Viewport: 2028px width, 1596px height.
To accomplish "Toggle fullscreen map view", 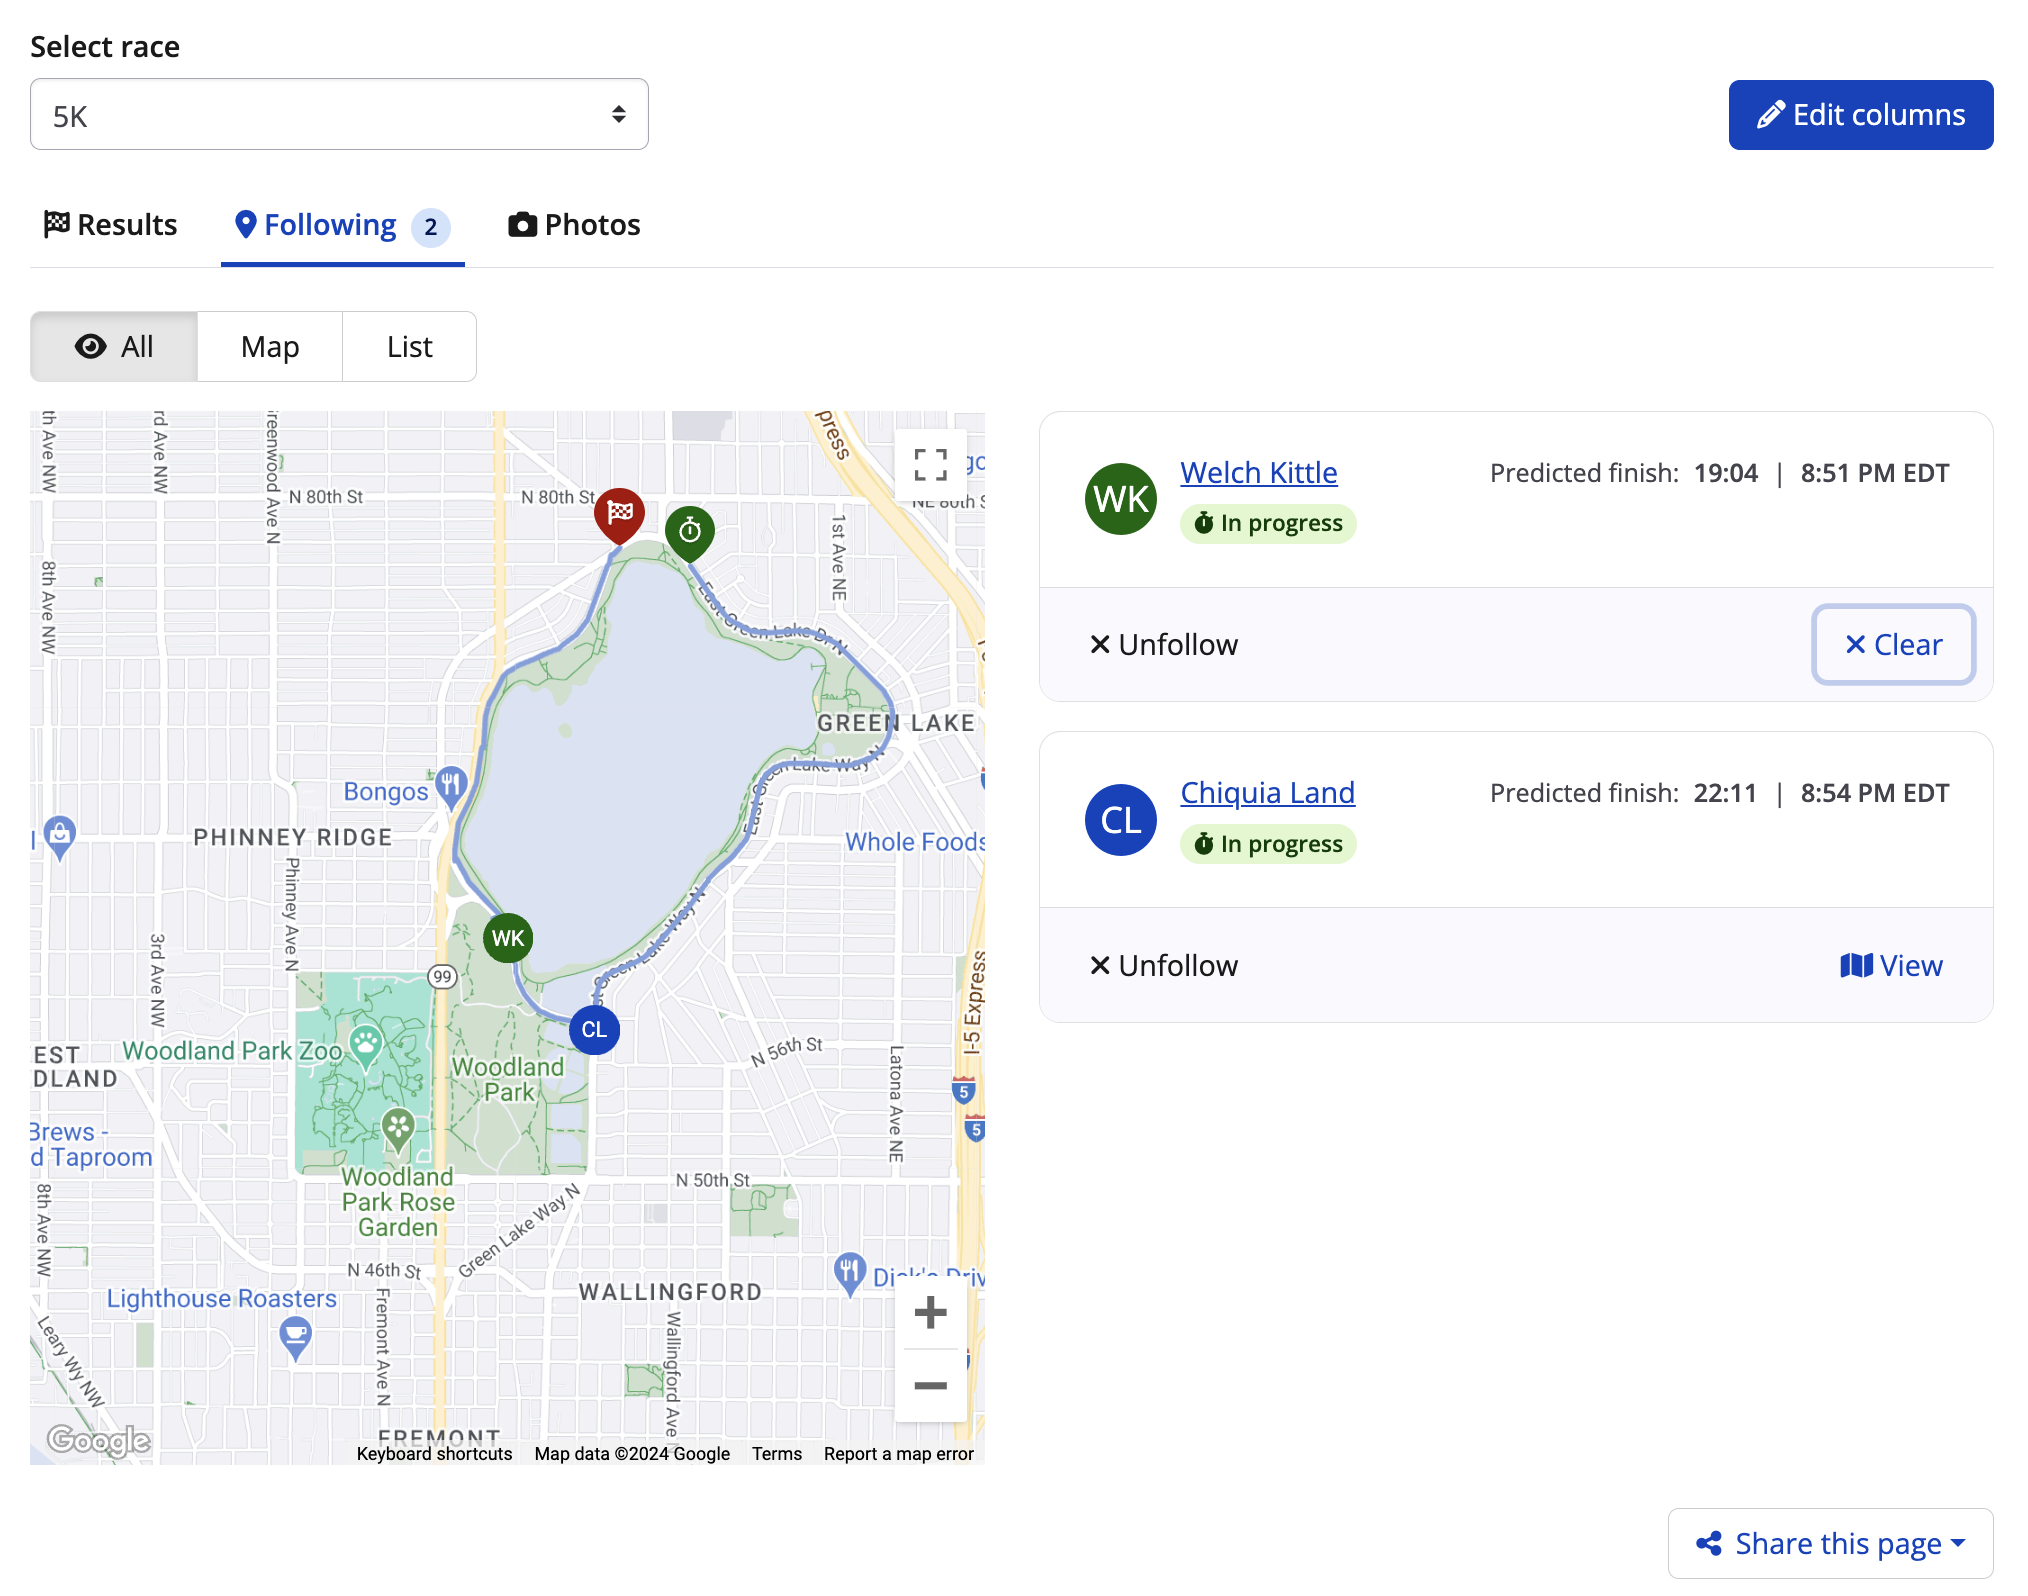I will pos(930,465).
